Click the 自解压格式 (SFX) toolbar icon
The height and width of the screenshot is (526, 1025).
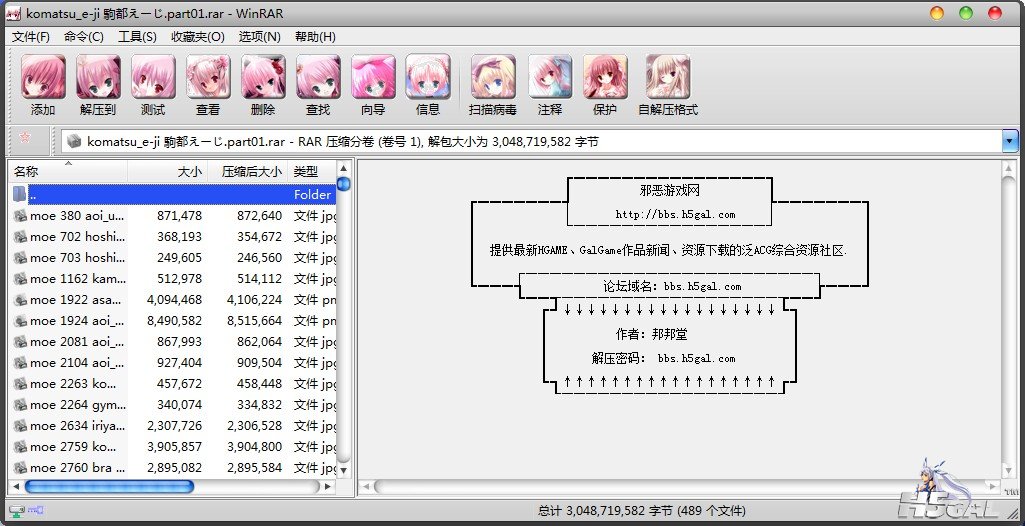point(668,77)
